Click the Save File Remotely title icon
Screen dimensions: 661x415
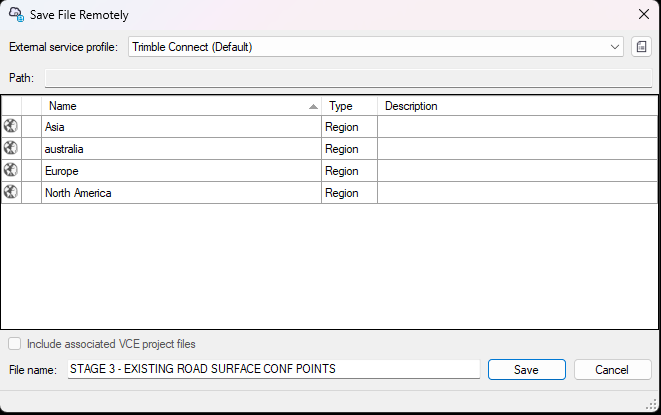(x=16, y=15)
